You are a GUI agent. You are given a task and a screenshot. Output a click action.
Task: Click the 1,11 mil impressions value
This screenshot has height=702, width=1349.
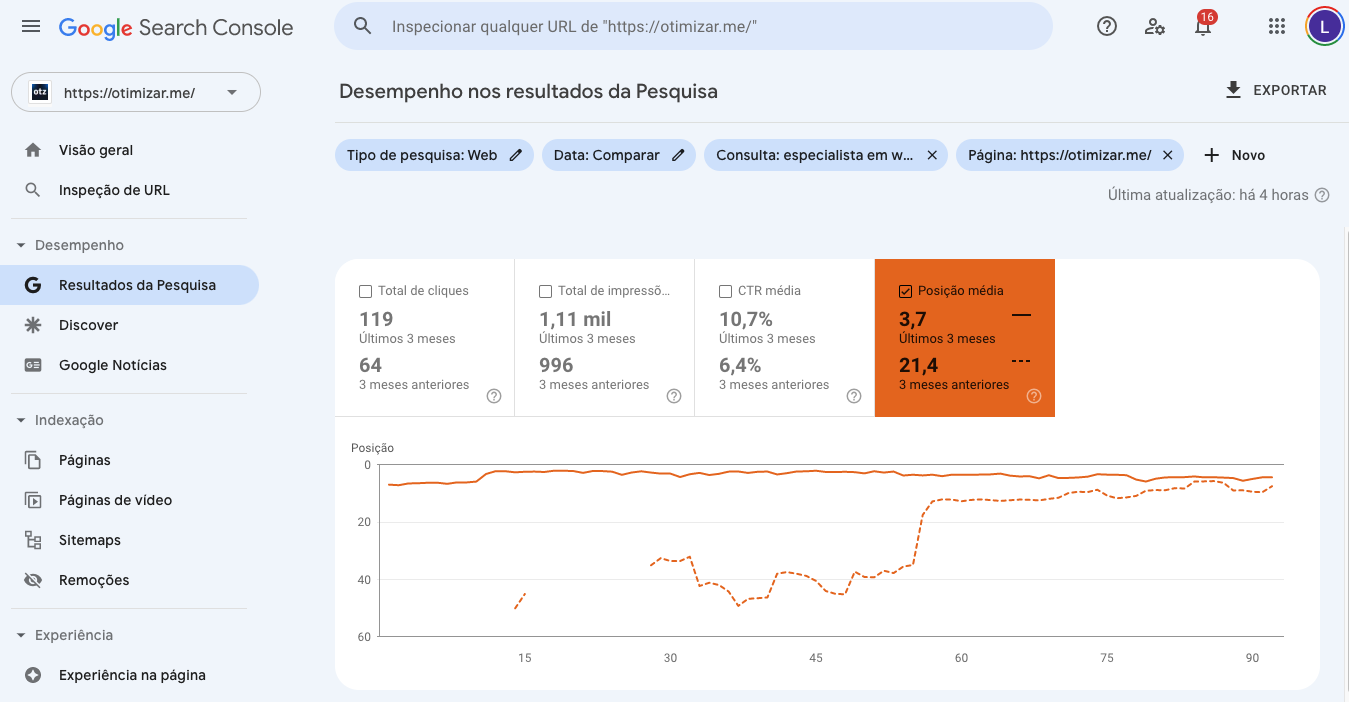pyautogui.click(x=575, y=319)
